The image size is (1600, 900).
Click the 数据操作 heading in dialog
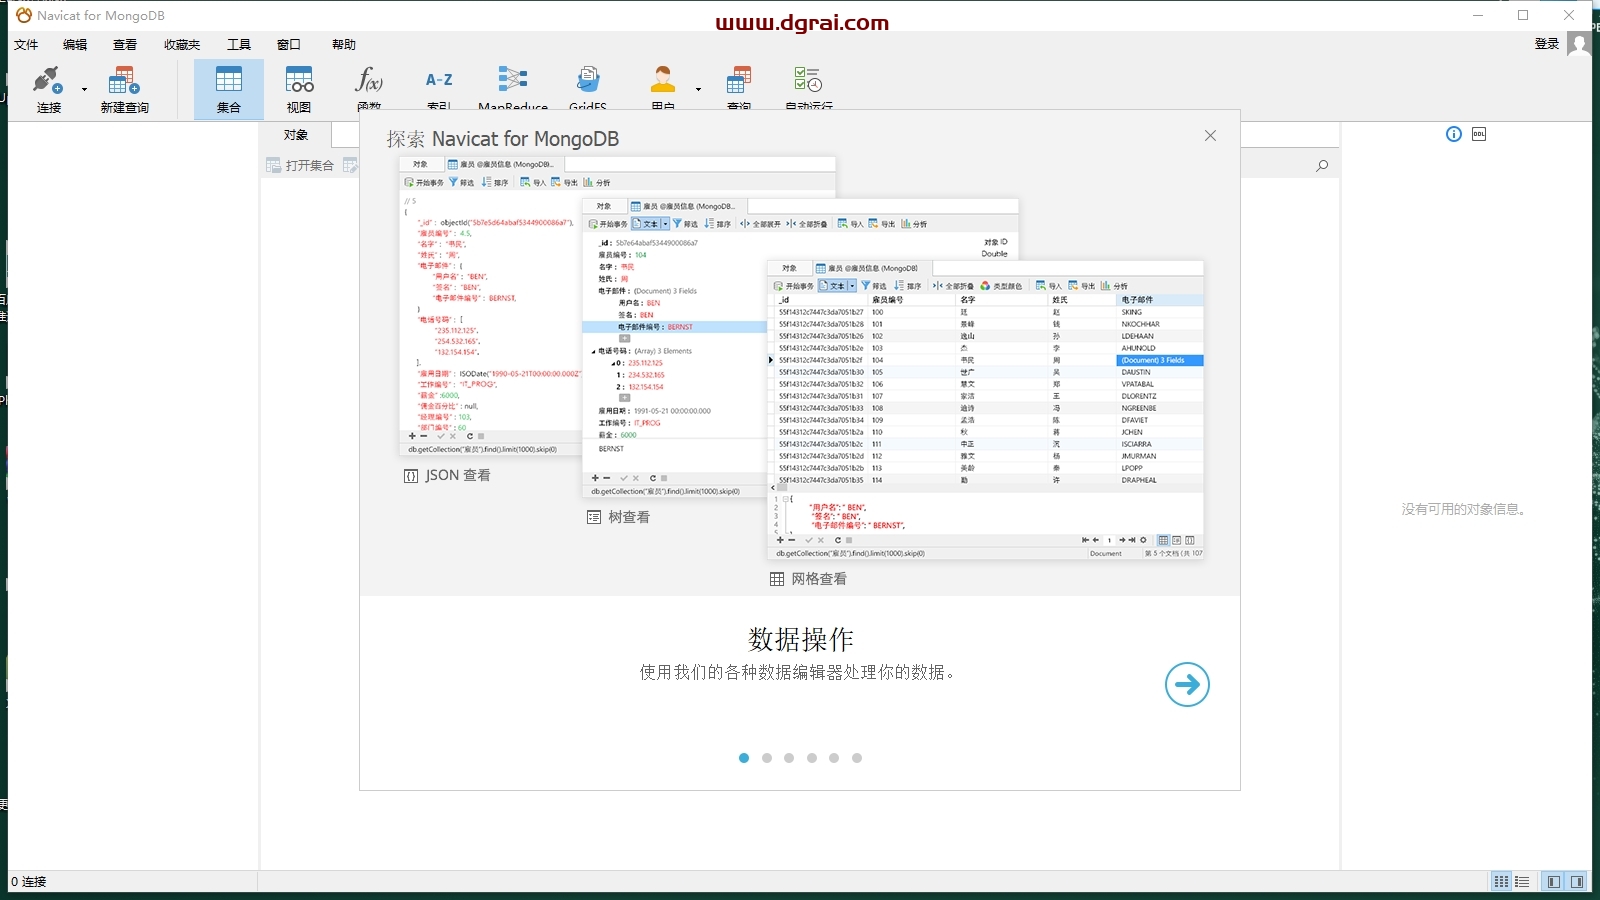tap(801, 639)
